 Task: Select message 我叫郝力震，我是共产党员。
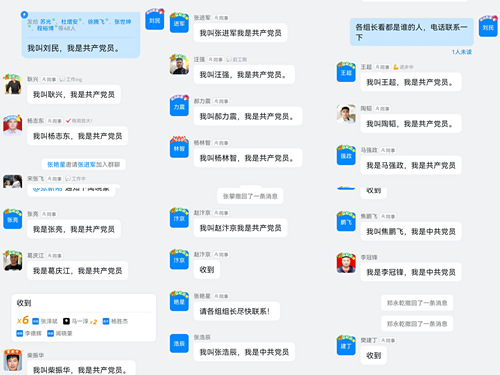[248, 116]
